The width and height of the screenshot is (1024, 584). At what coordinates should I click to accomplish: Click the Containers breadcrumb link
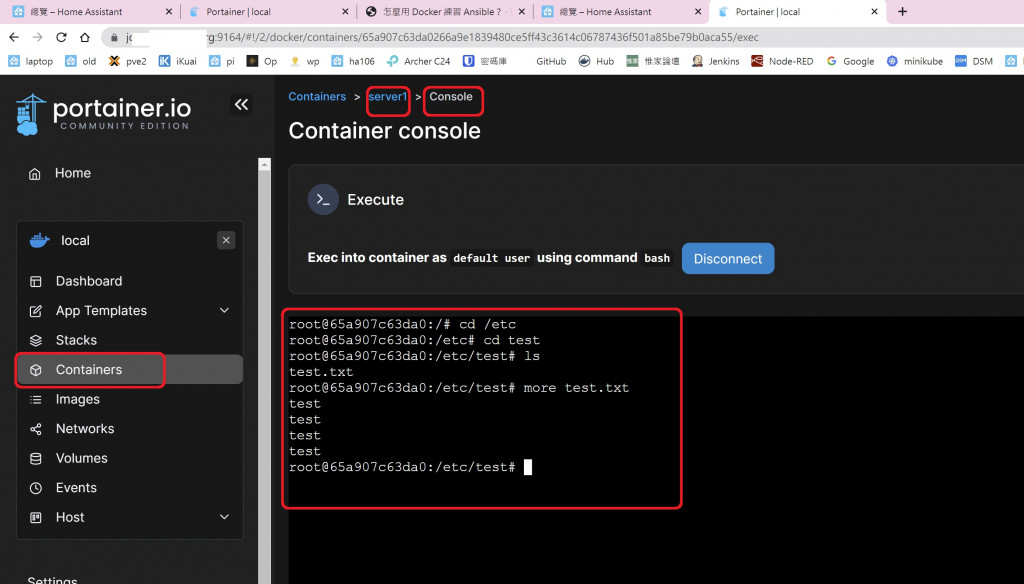pyautogui.click(x=317, y=97)
